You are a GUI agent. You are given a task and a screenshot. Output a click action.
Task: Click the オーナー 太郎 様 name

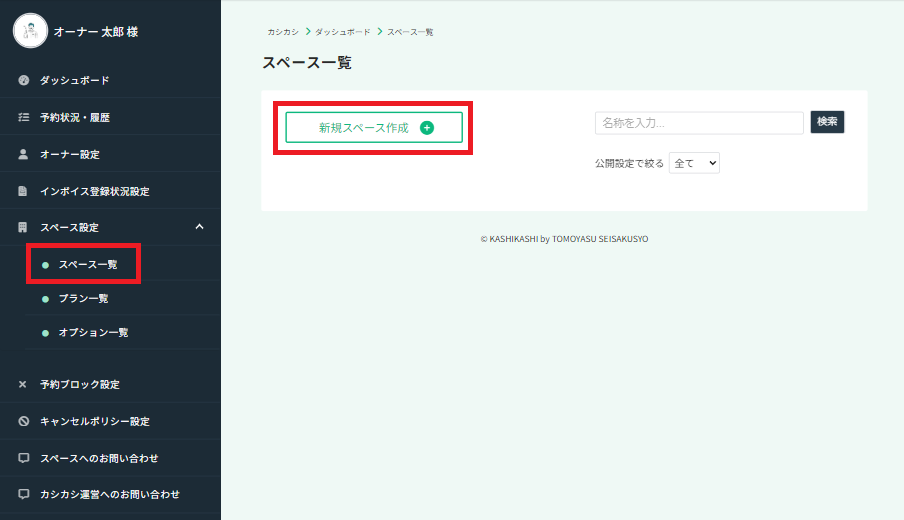tap(96, 32)
